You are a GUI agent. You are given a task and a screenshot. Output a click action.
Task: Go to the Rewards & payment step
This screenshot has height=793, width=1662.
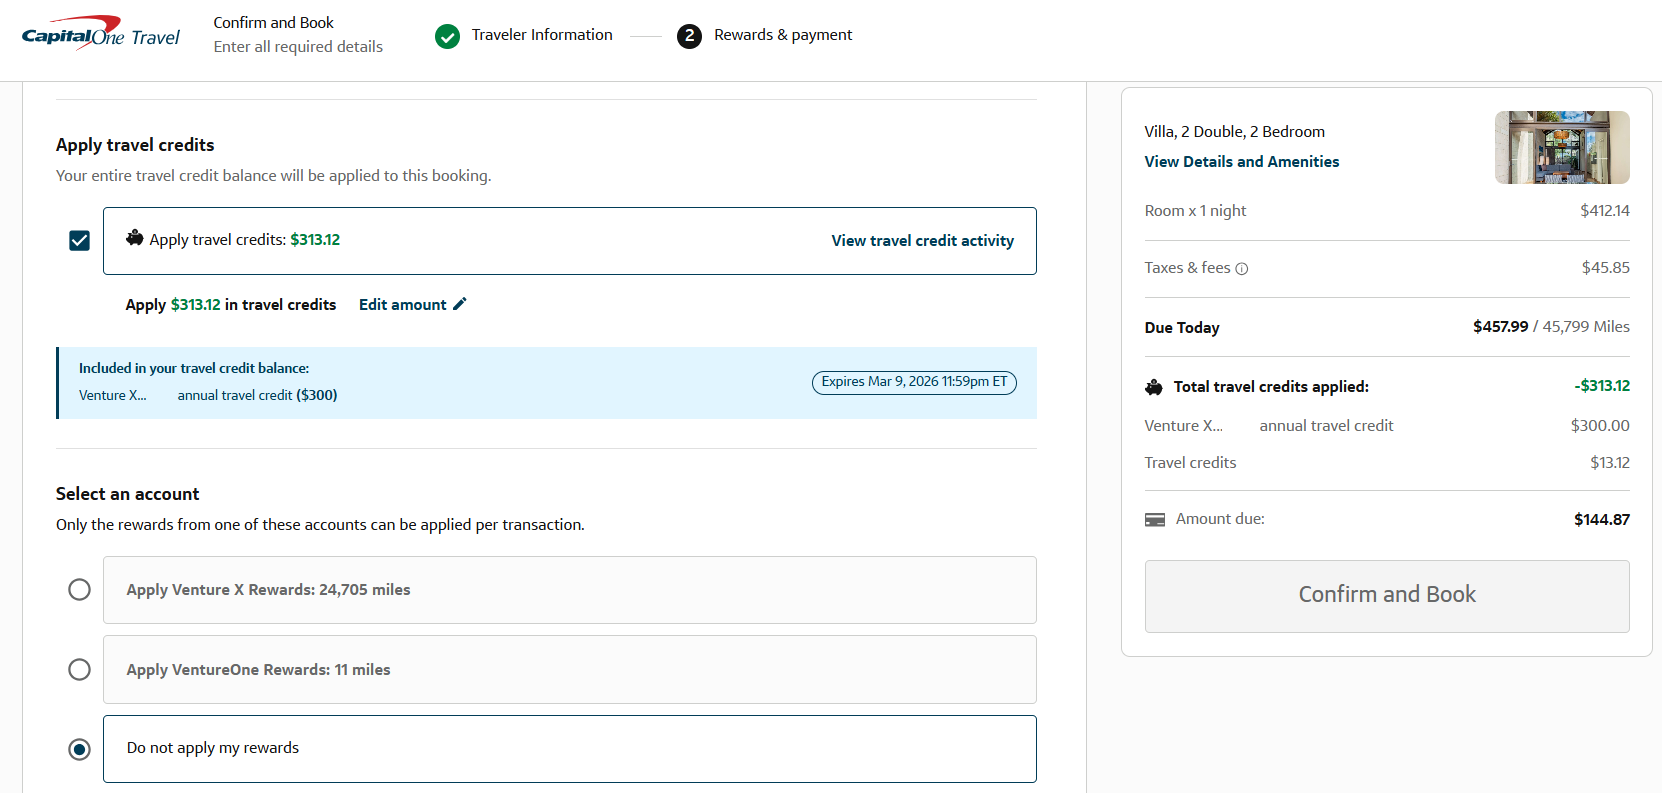[783, 35]
